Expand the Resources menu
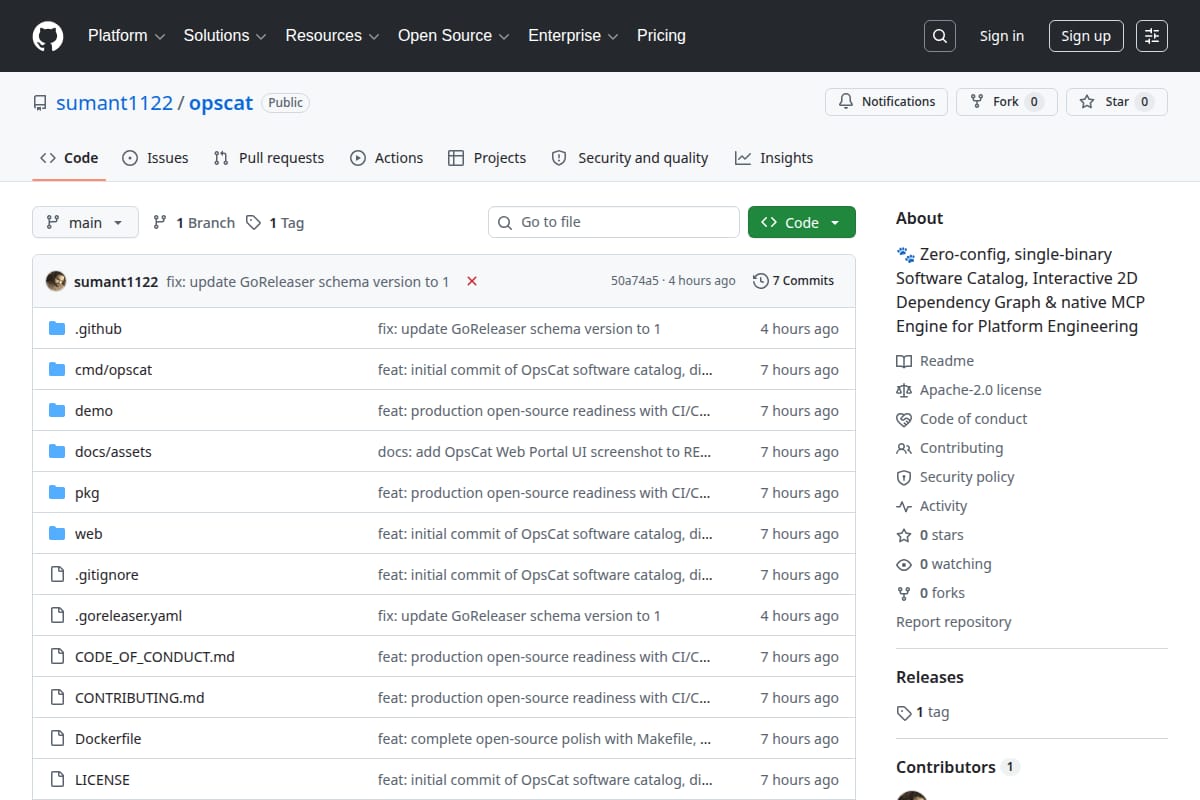1200x800 pixels. pos(332,36)
